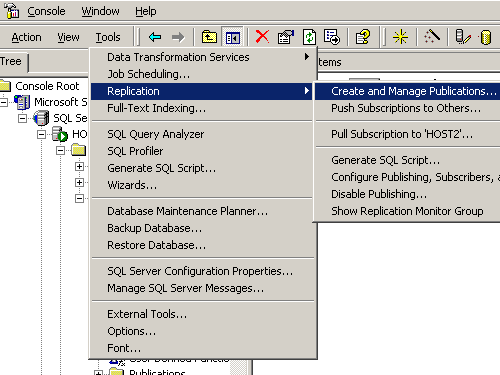The image size is (500, 375).
Task: Open the Action menu
Action: click(27, 37)
